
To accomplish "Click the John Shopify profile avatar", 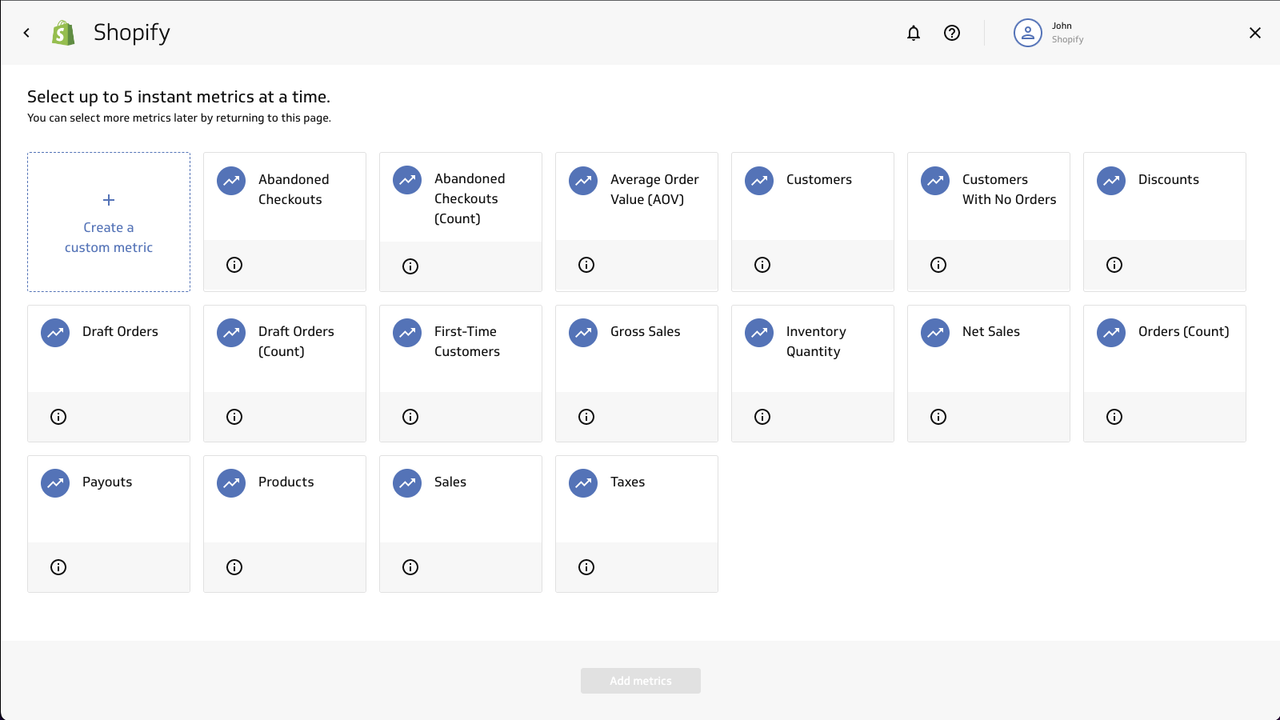I will coord(1028,32).
